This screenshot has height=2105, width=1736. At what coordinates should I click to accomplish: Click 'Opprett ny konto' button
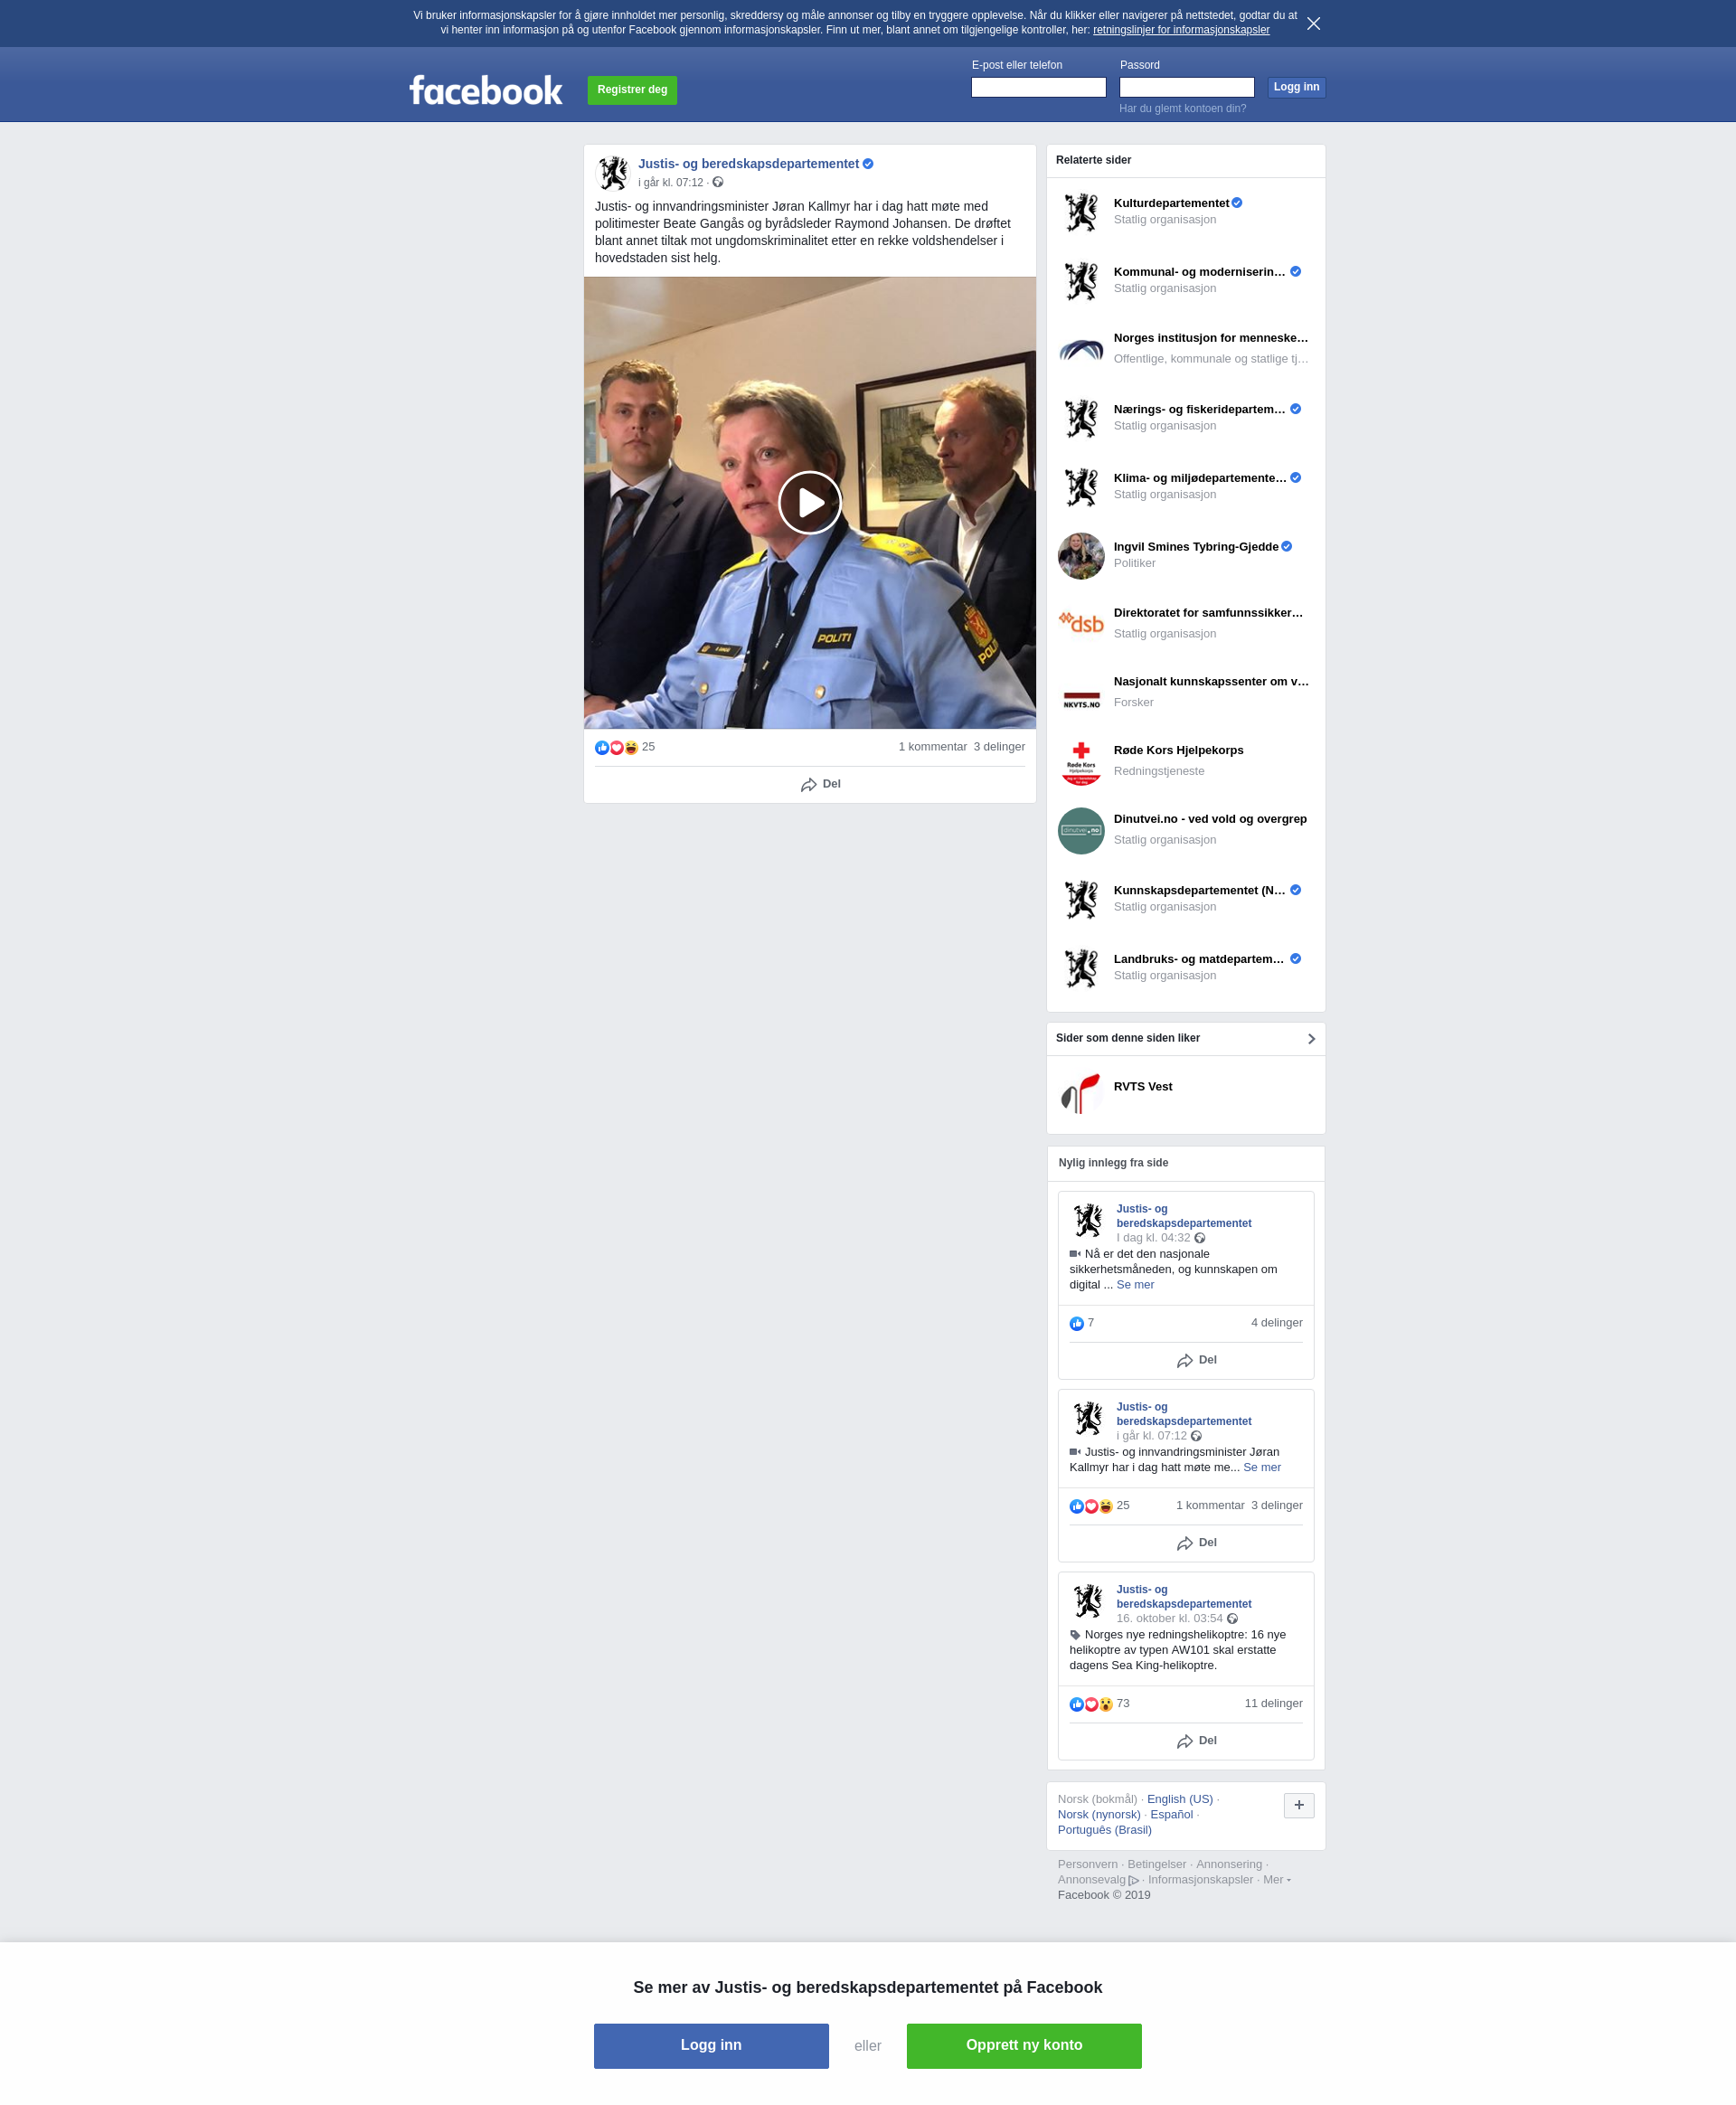(1023, 2045)
